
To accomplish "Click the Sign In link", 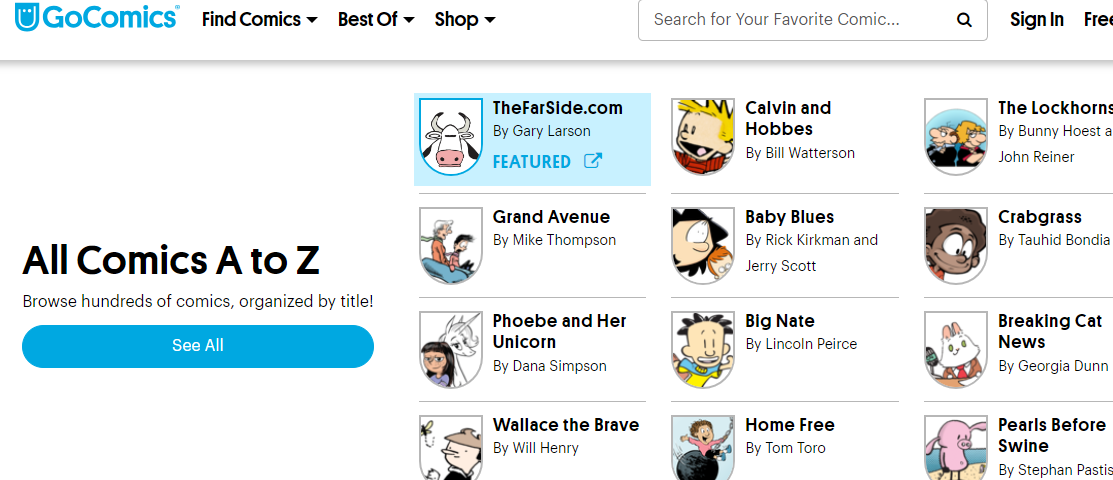I will click(1036, 19).
